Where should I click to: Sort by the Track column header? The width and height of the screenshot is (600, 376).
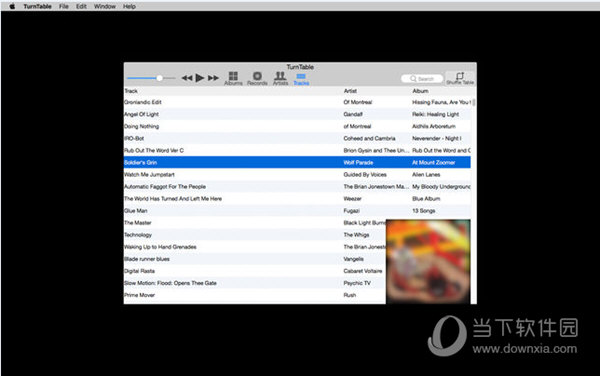tap(131, 91)
